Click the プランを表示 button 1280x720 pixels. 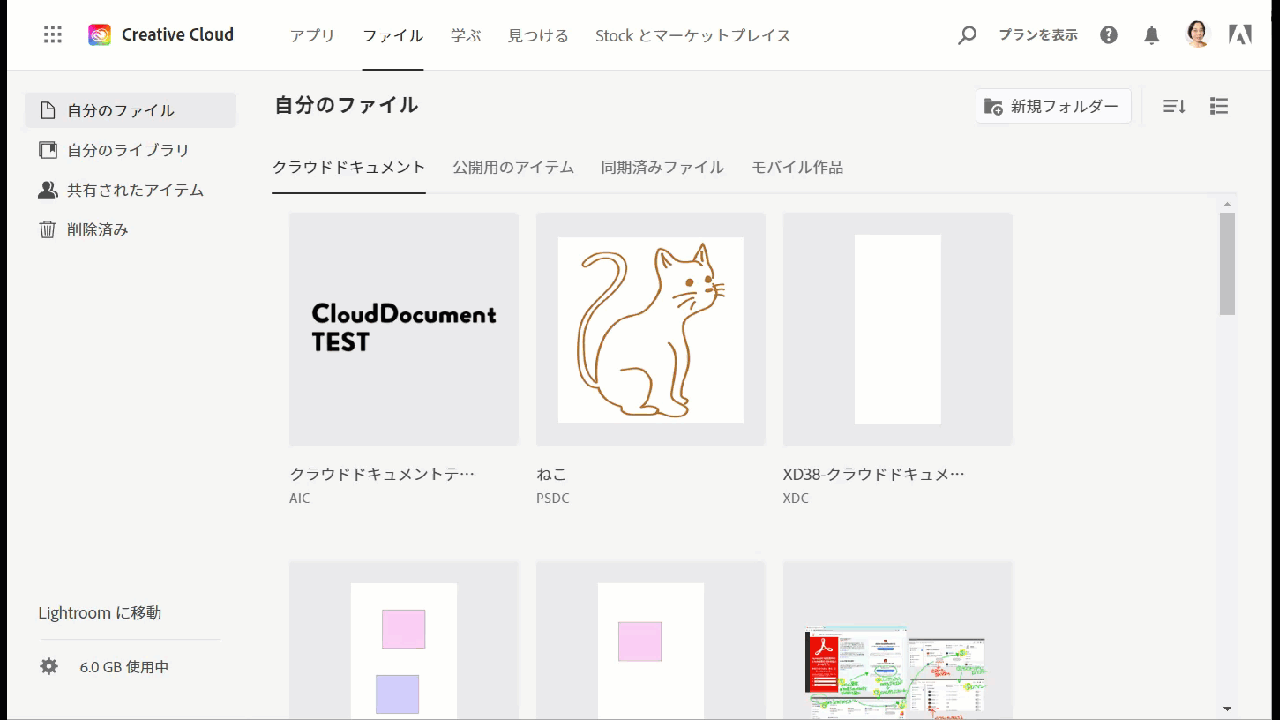[1038, 35]
